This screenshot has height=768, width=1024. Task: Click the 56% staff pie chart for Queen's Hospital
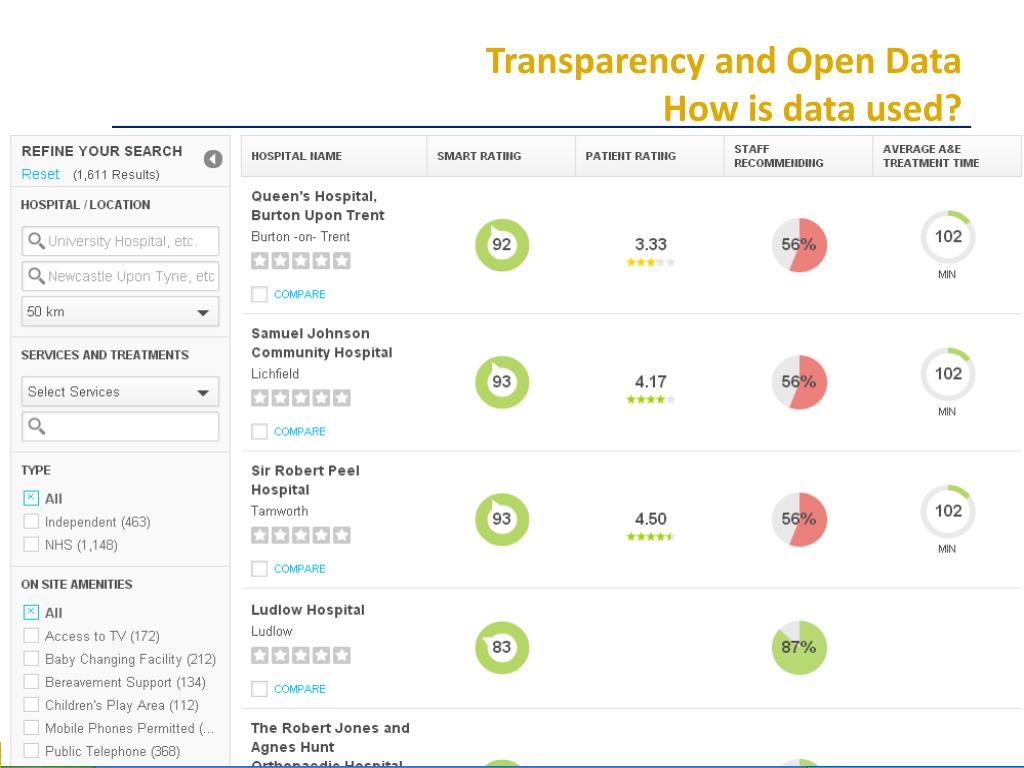799,245
